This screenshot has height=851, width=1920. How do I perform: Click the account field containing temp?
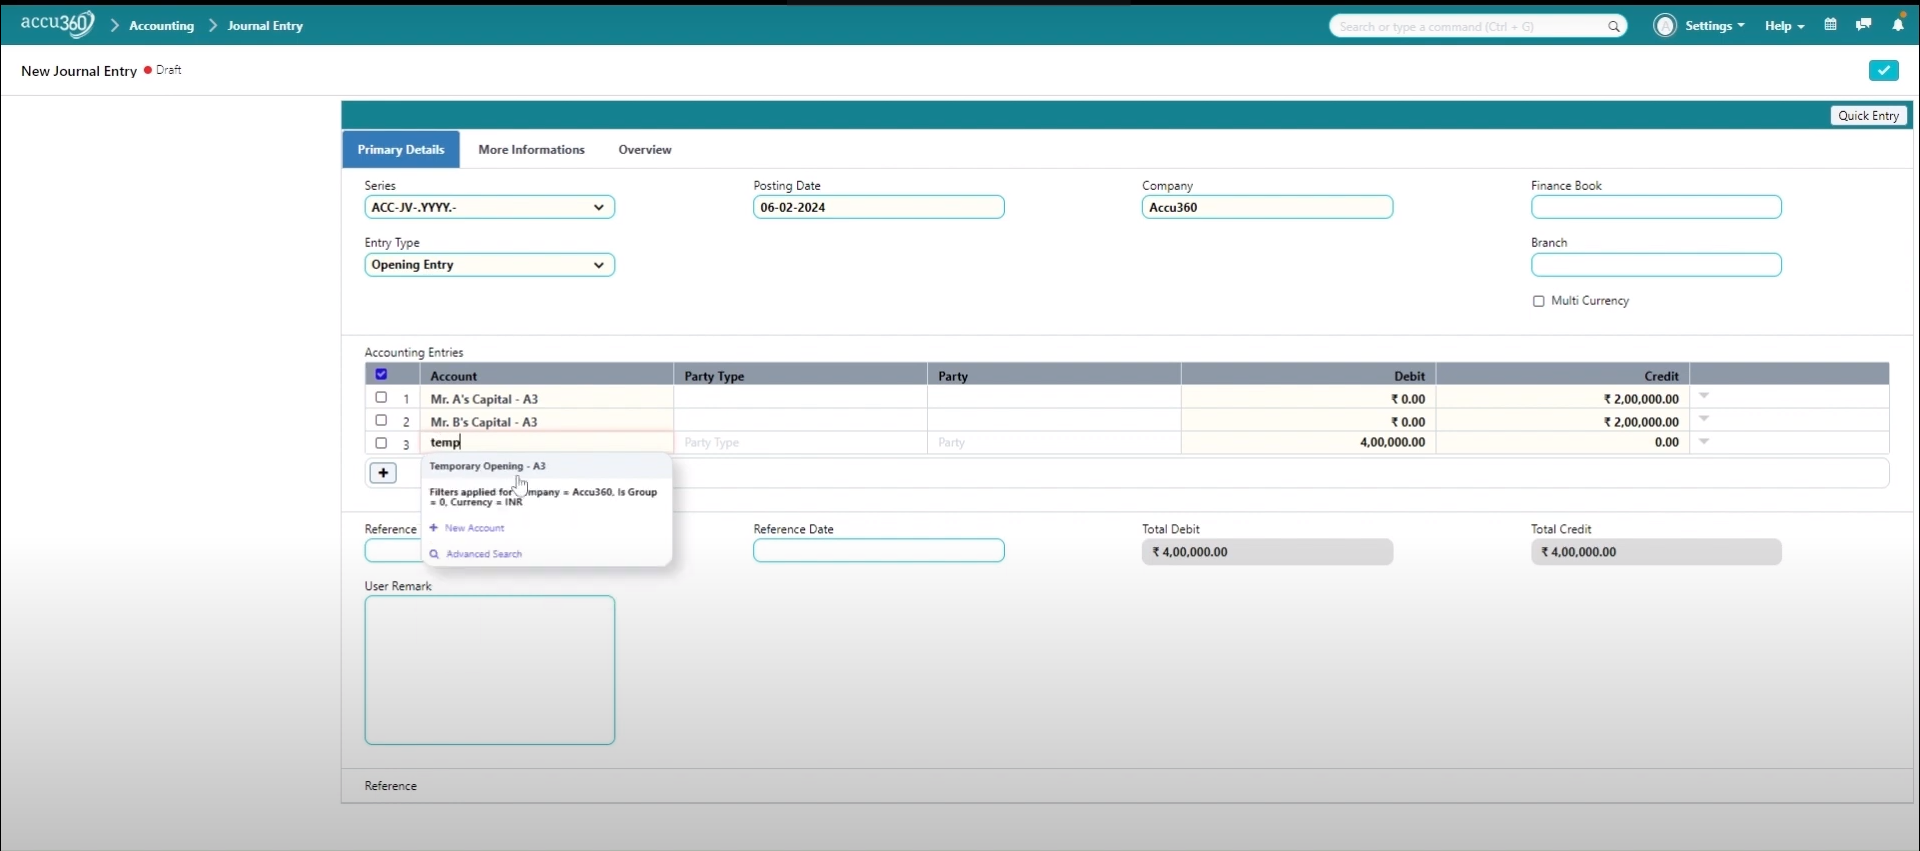[x=547, y=442]
